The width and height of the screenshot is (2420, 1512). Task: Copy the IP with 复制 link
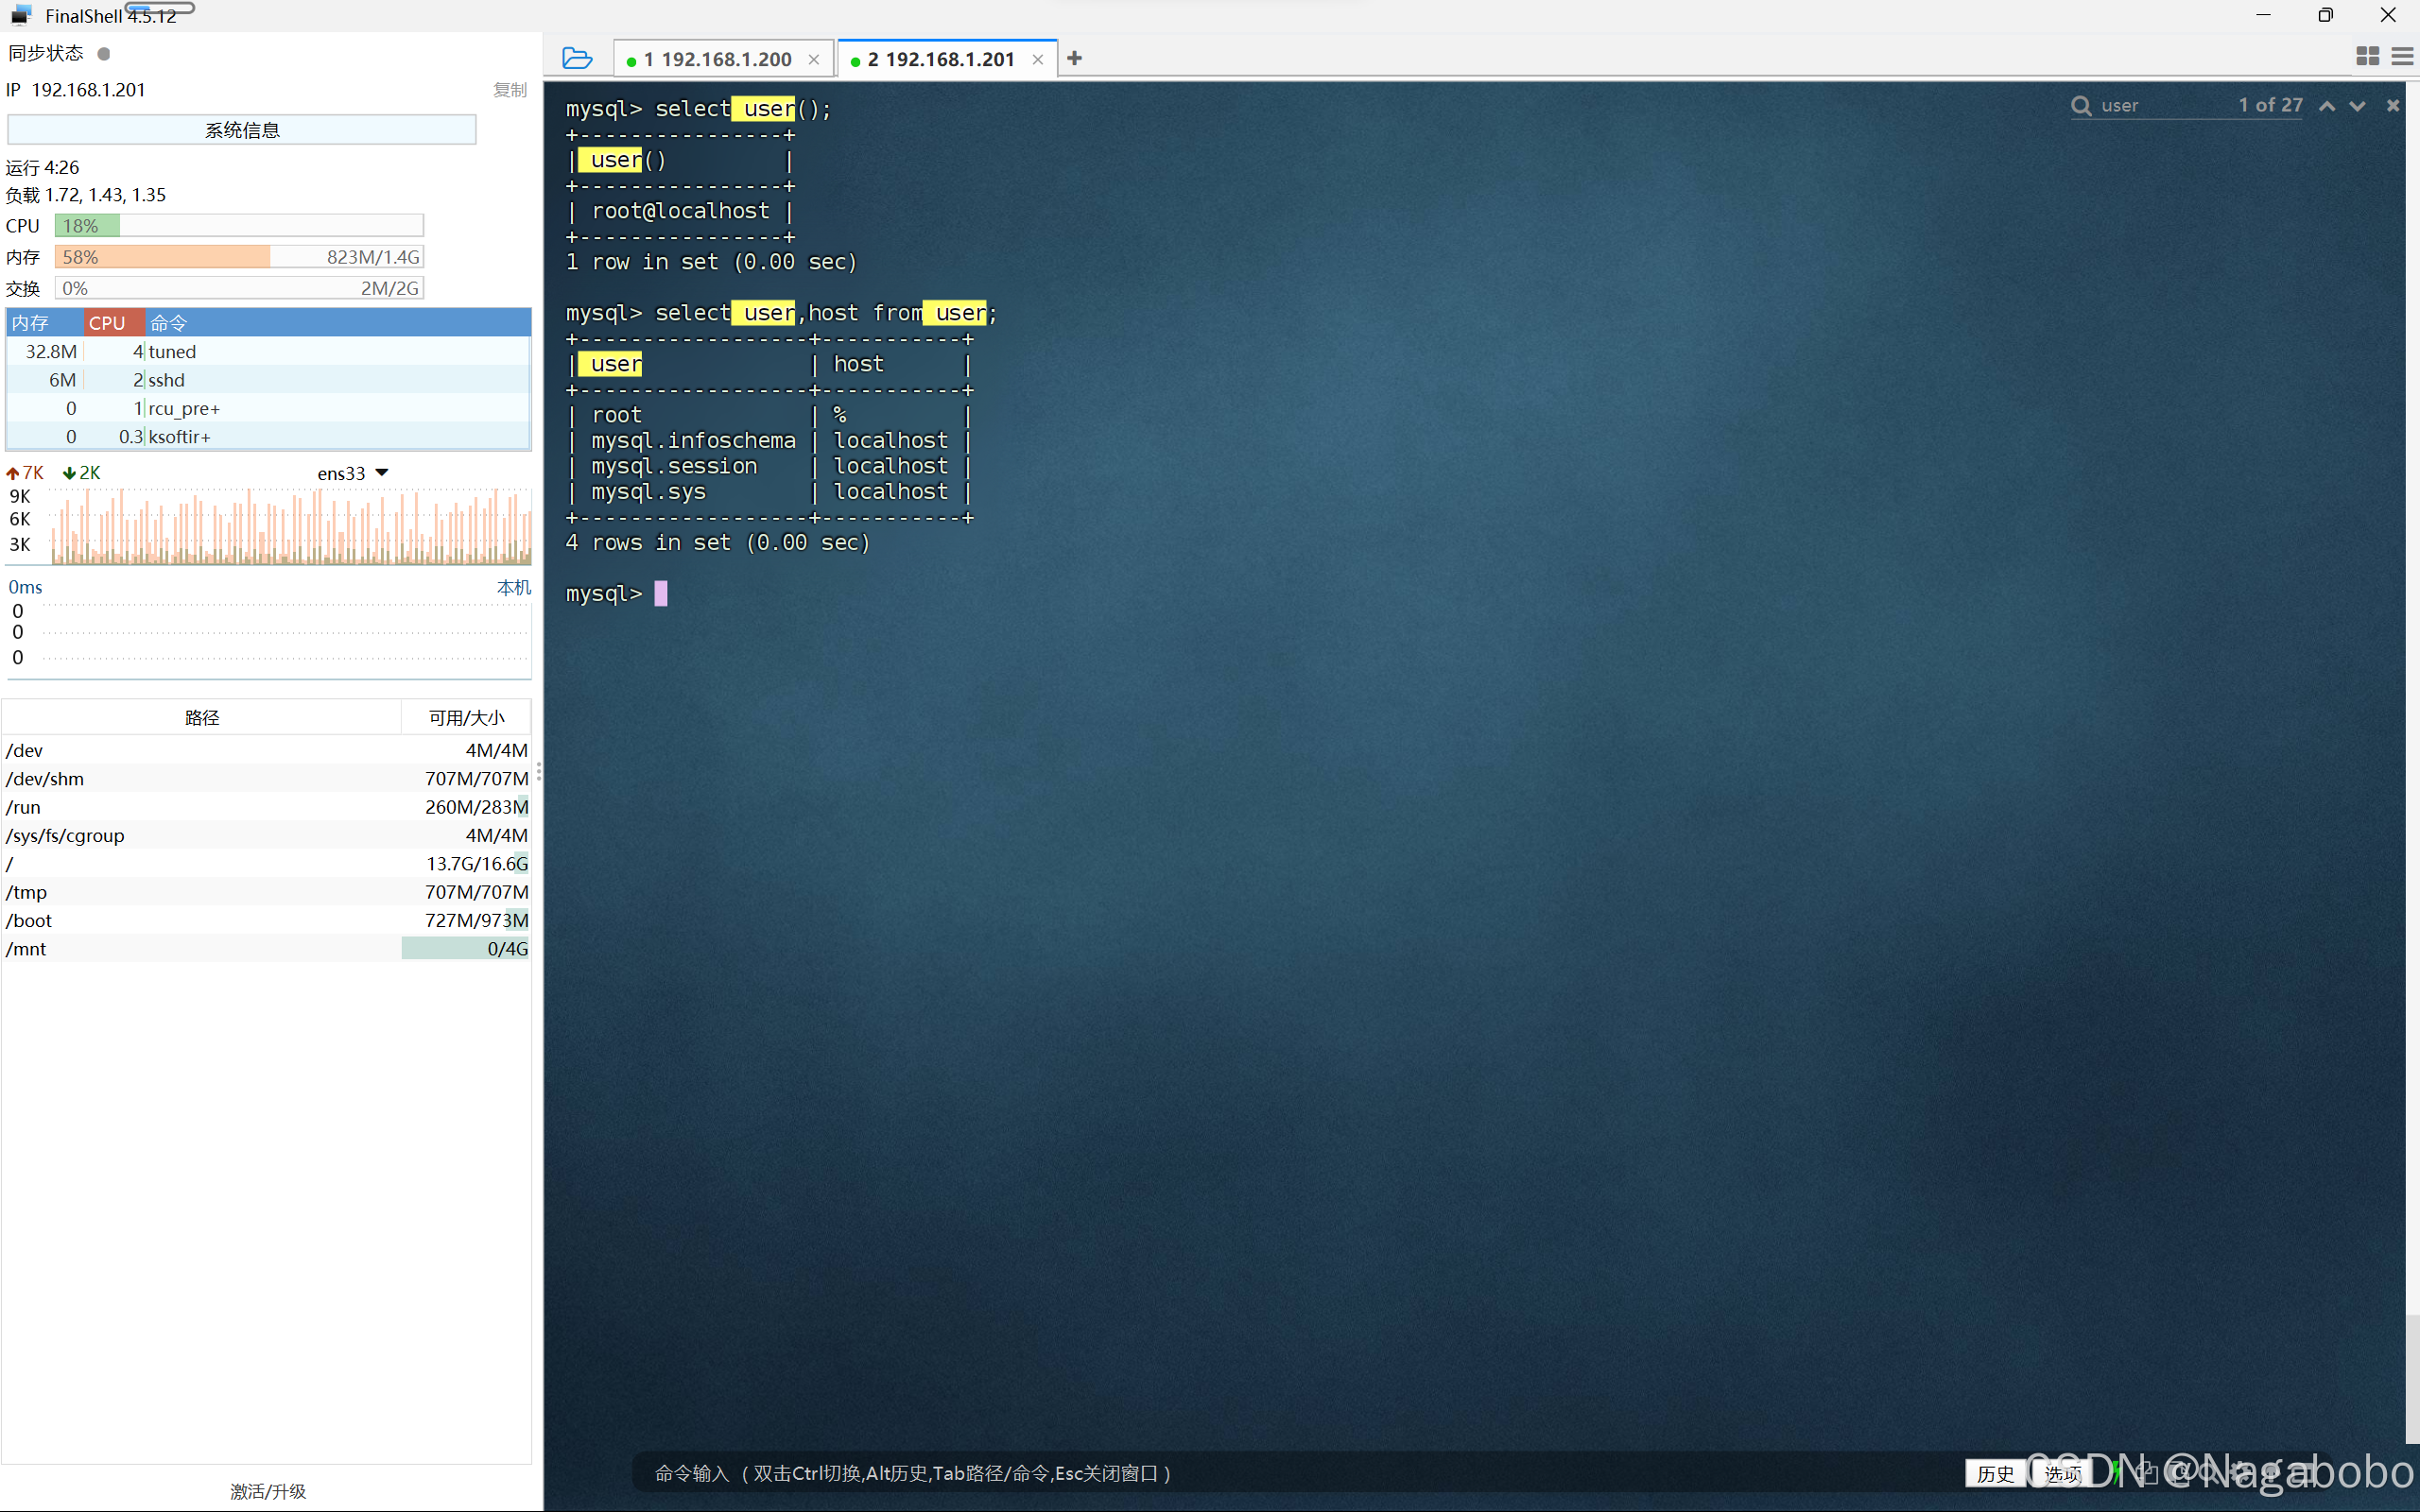click(509, 90)
